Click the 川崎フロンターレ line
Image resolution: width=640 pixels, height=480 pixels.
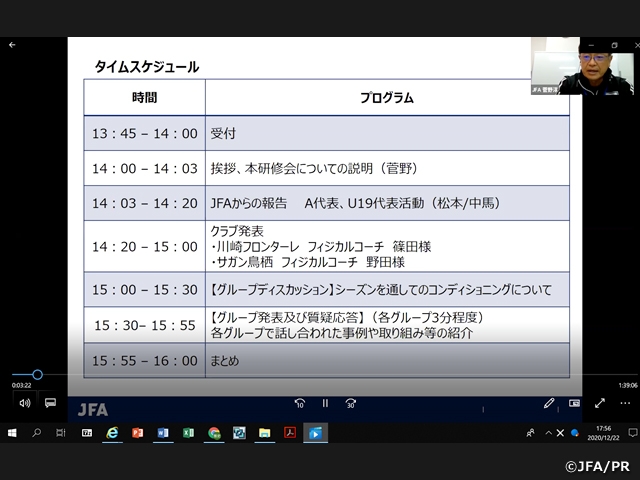(321, 247)
